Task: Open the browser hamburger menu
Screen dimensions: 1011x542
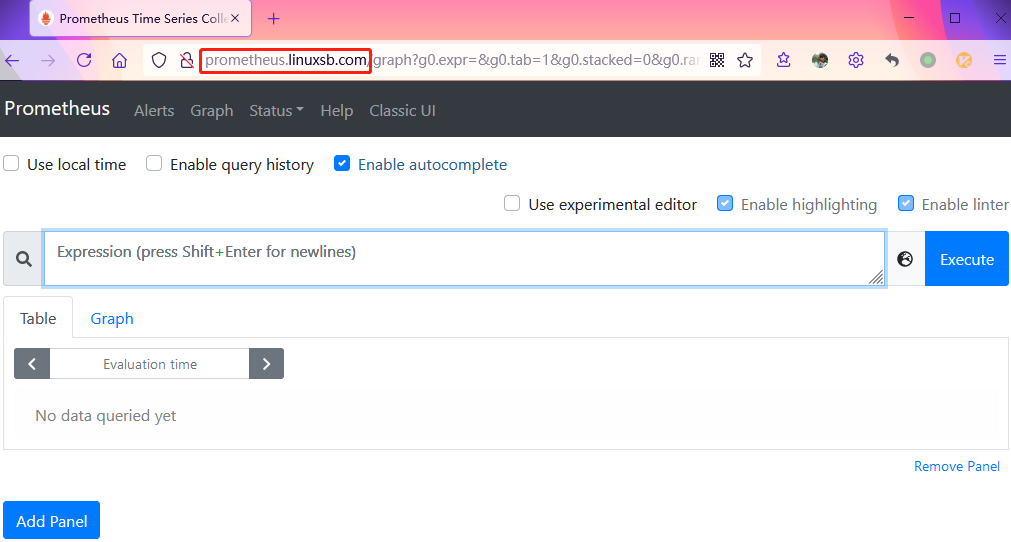Action: (x=1000, y=60)
